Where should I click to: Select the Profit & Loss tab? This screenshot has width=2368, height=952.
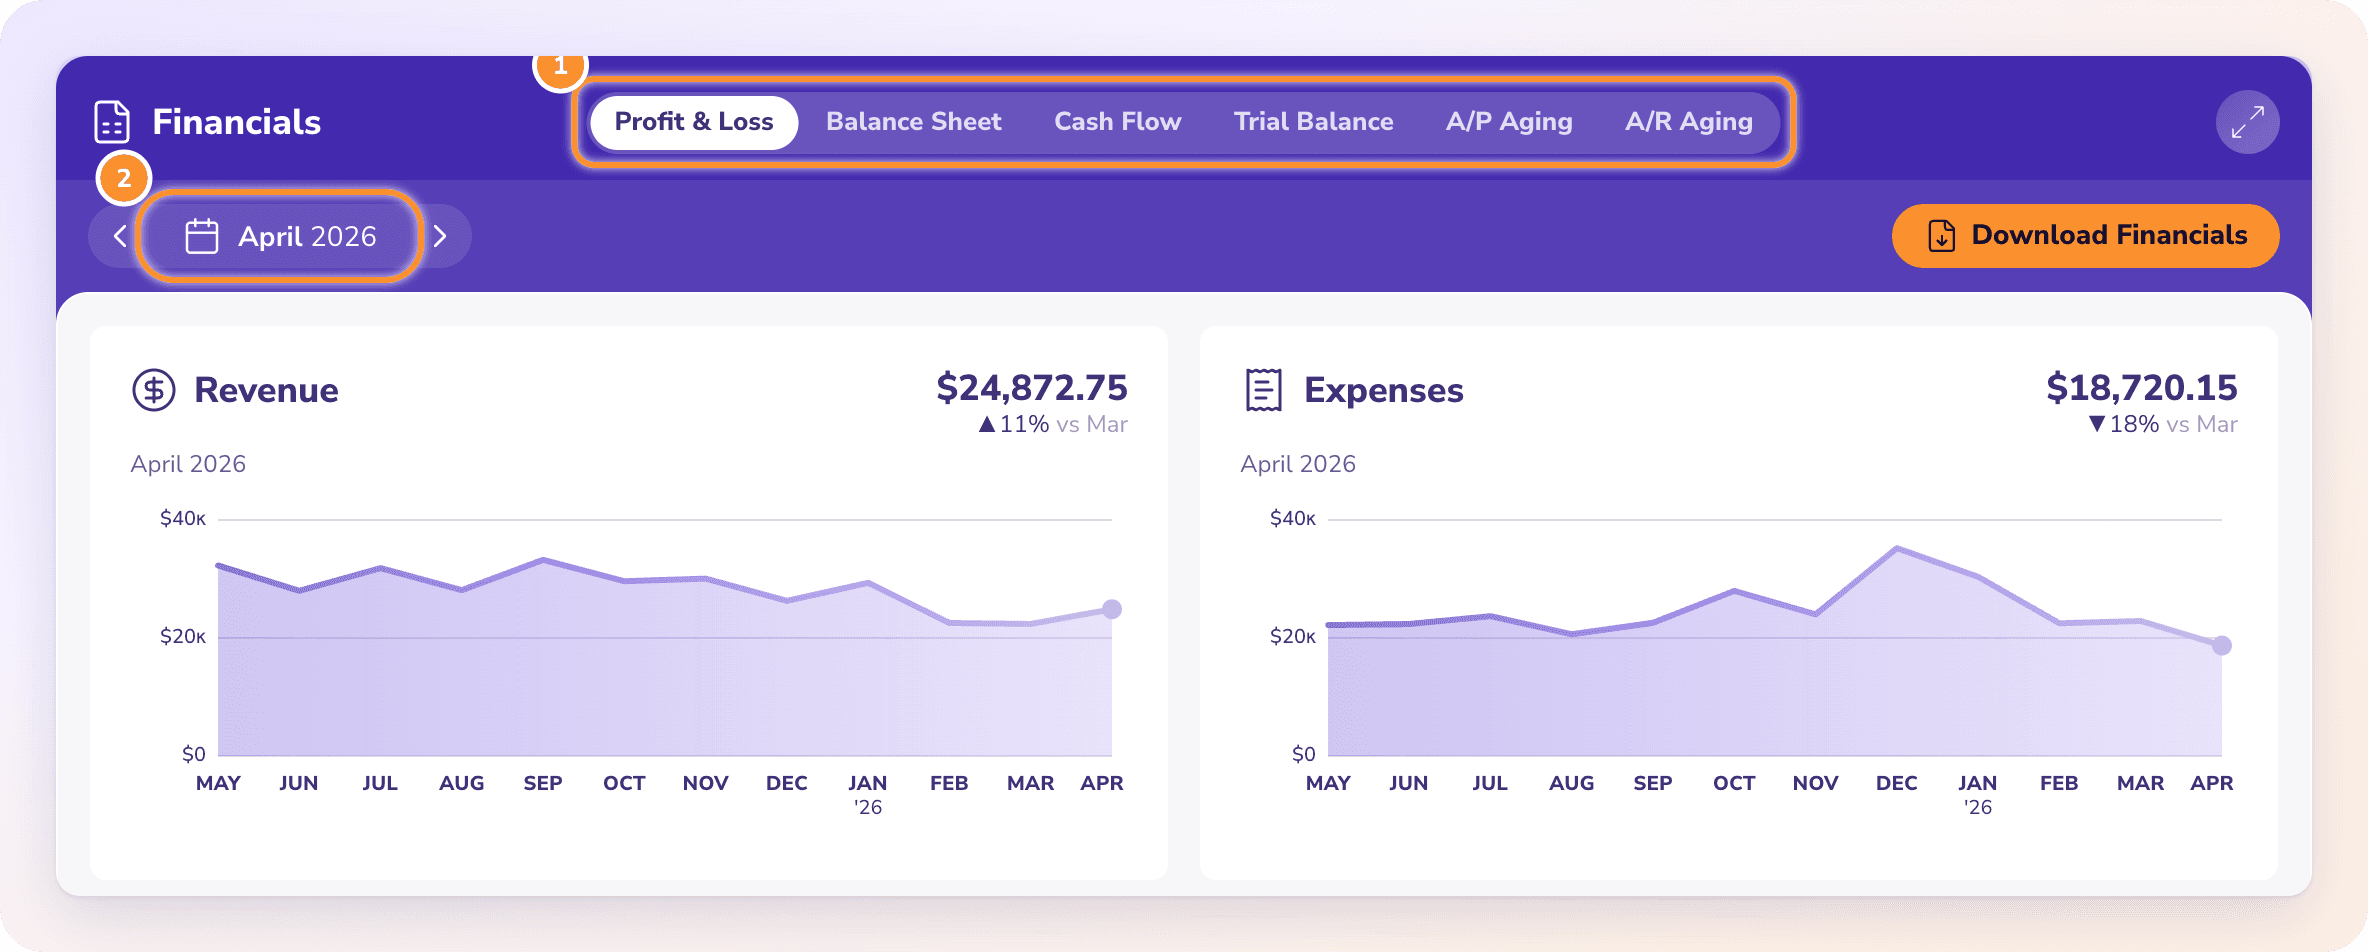(x=694, y=122)
